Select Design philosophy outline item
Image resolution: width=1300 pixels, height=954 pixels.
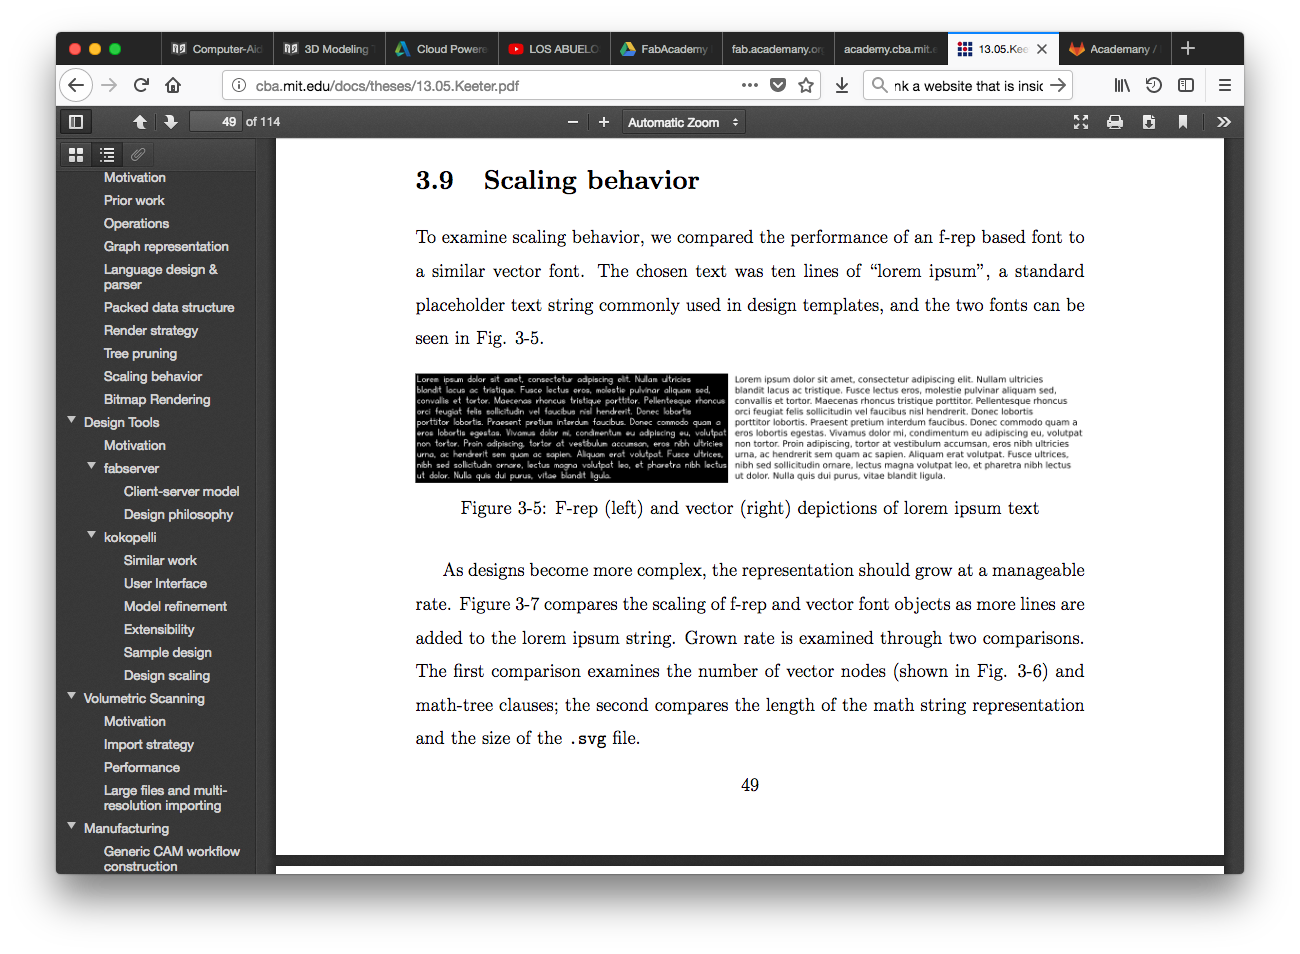[x=178, y=514]
